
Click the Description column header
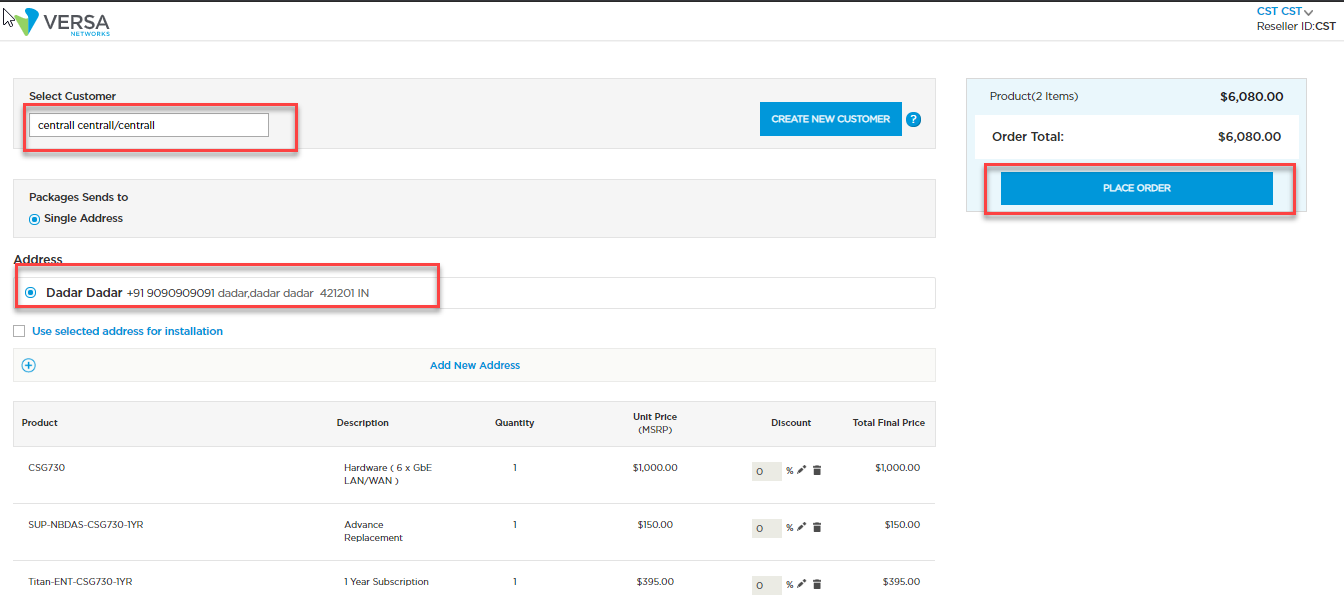(x=363, y=423)
